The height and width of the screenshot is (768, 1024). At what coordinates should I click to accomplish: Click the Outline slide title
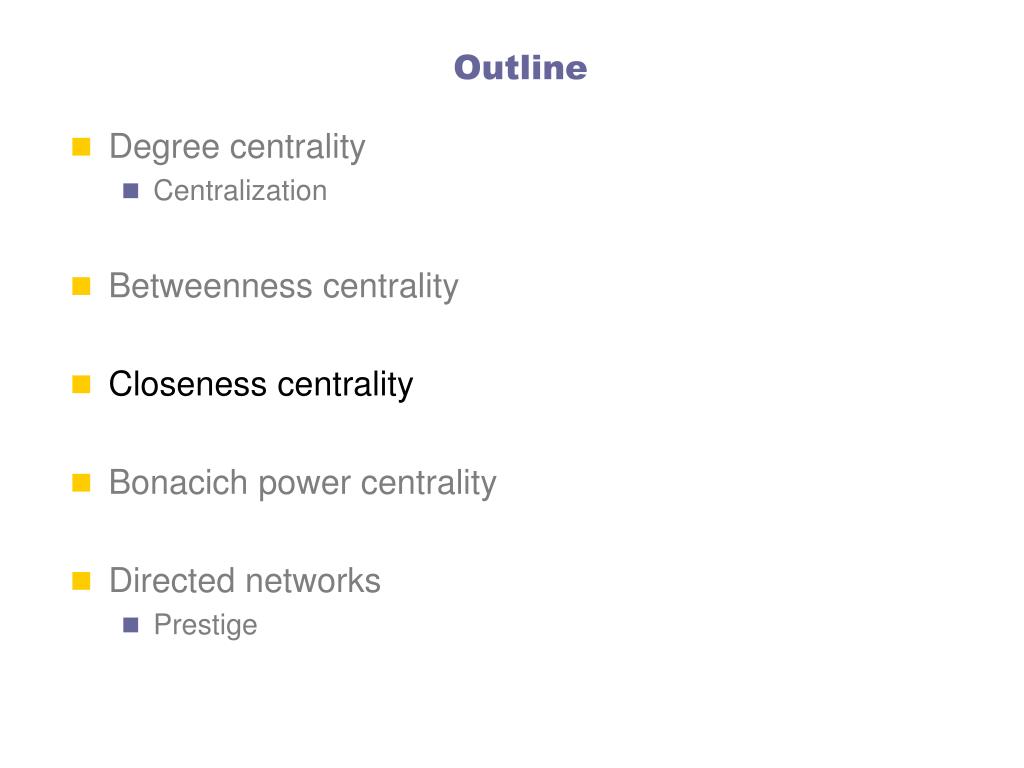(520, 68)
